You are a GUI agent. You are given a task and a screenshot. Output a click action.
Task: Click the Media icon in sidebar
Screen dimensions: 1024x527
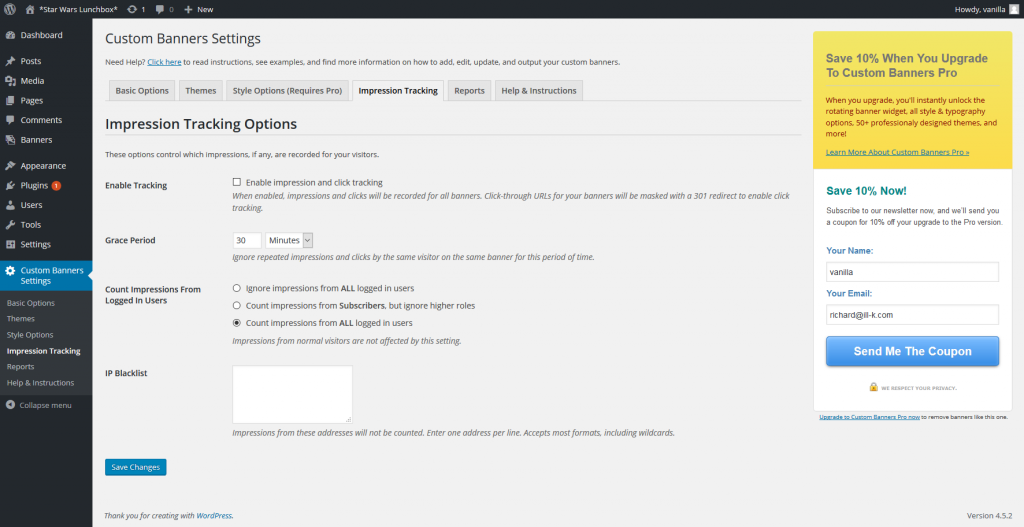click(10, 81)
